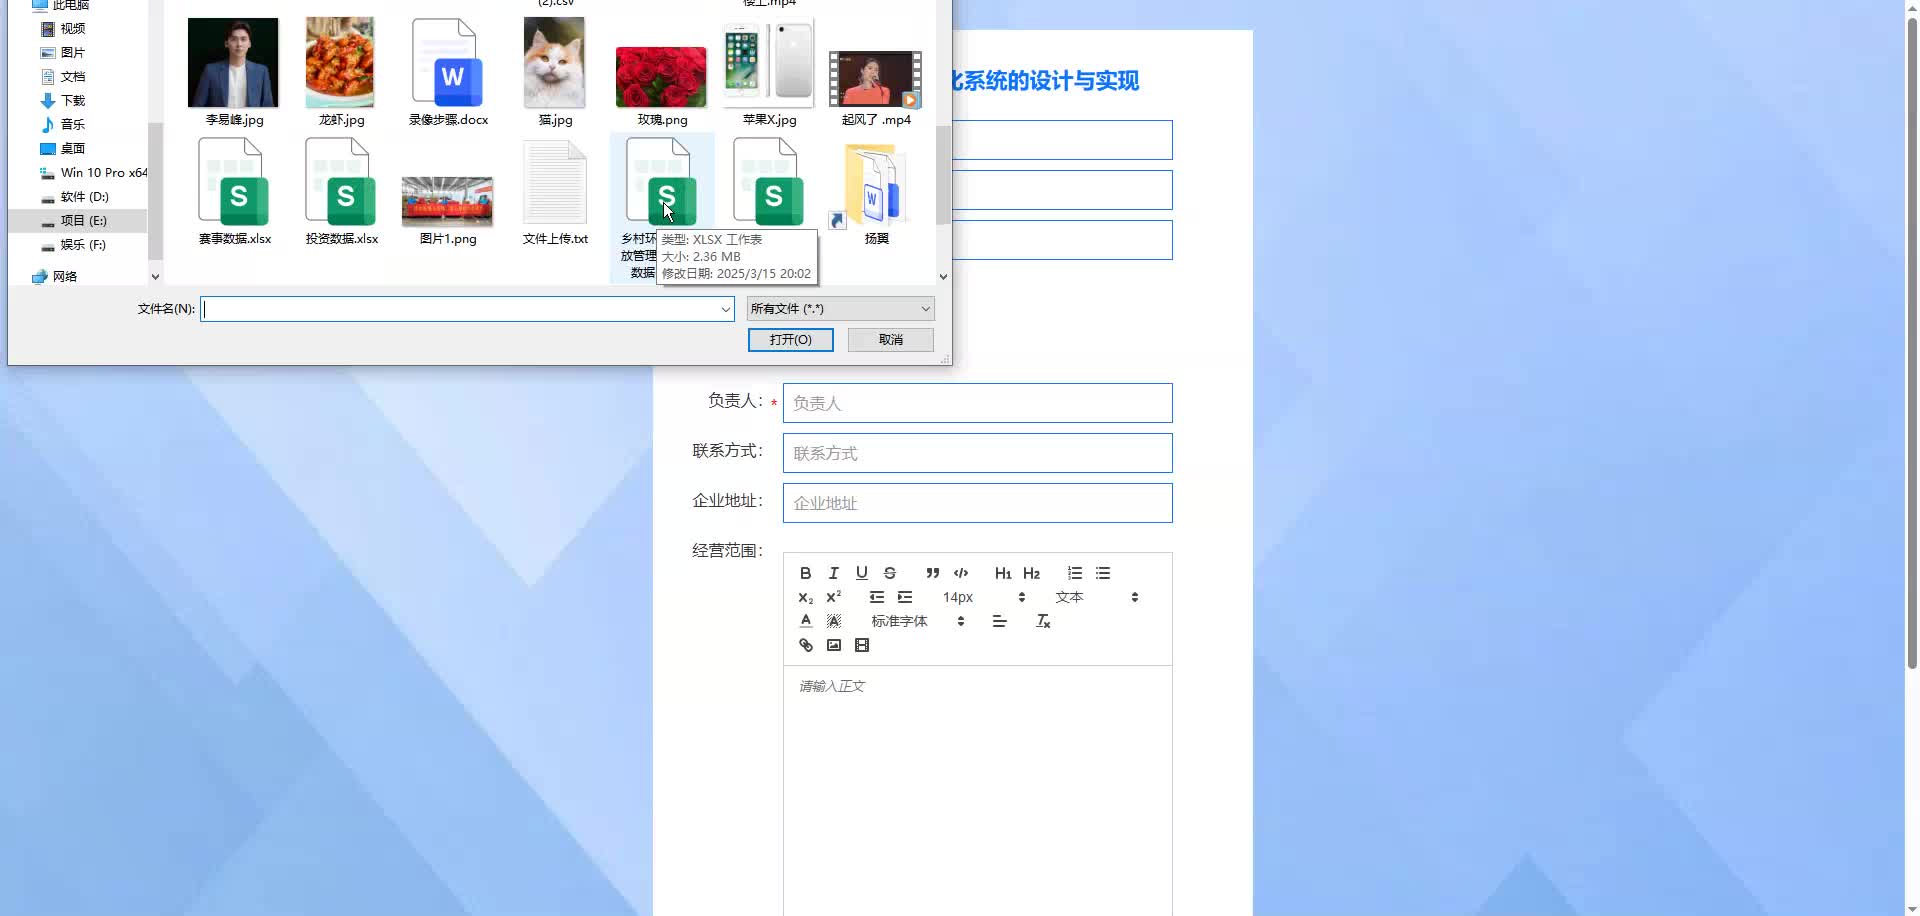Image resolution: width=1920 pixels, height=916 pixels.
Task: Increase the paragraph indent
Action: (904, 597)
